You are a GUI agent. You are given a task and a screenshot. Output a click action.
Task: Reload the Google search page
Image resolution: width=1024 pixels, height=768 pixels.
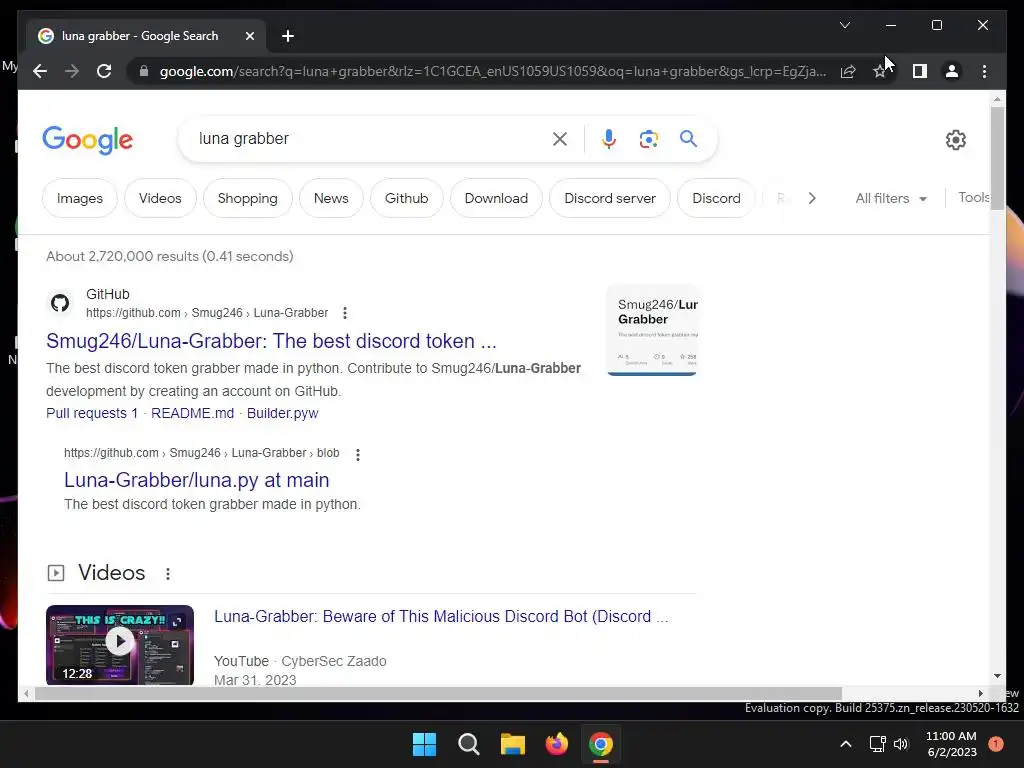[x=104, y=71]
